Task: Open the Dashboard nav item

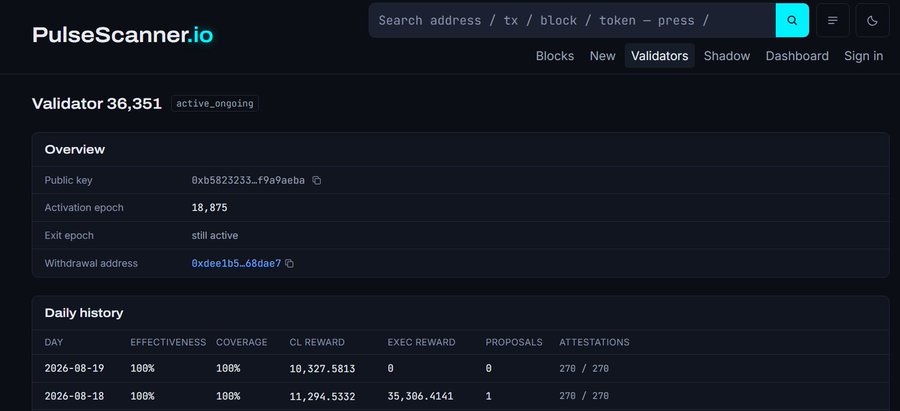Action: [x=797, y=56]
